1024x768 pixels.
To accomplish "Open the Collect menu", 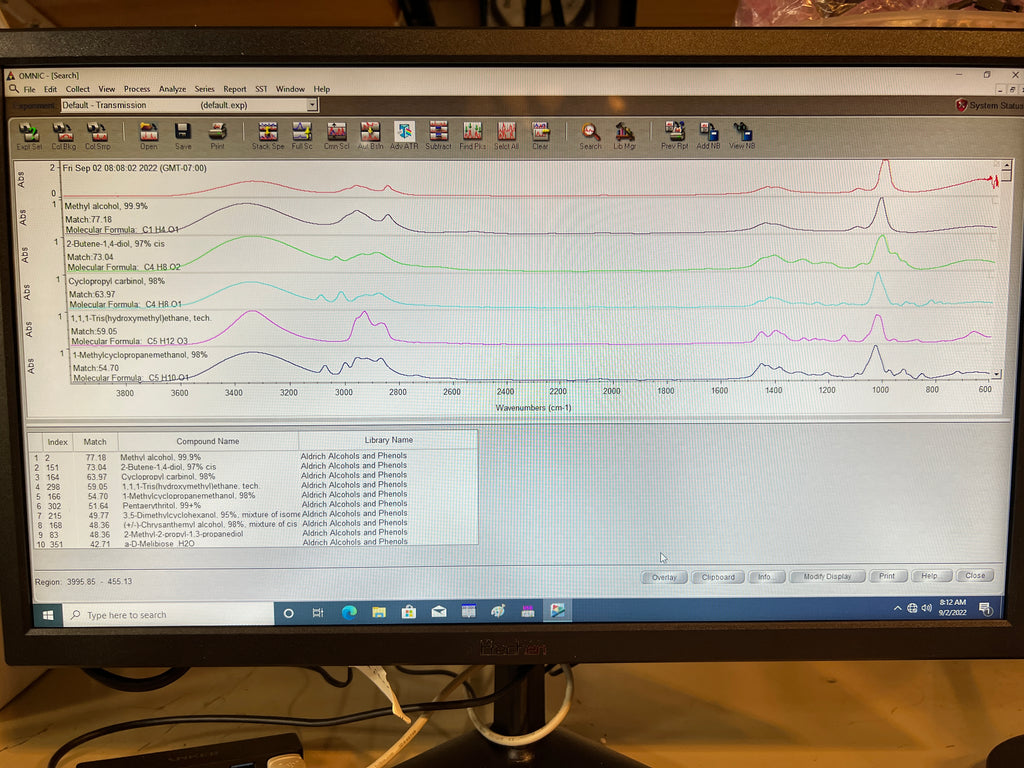I will coord(77,89).
